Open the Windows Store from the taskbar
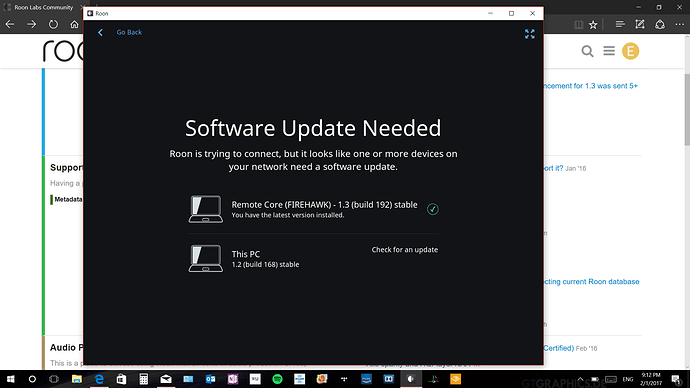Viewport: 690px width, 388px height. pyautogui.click(x=121, y=379)
